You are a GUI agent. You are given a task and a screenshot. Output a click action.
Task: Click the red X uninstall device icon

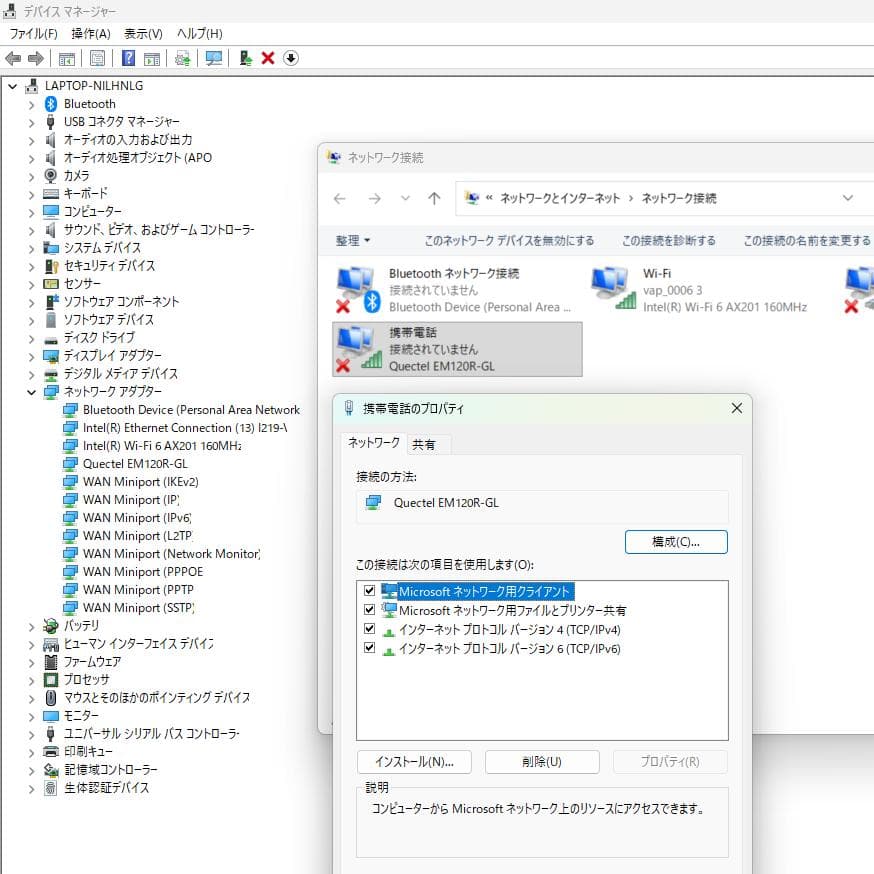[267, 58]
